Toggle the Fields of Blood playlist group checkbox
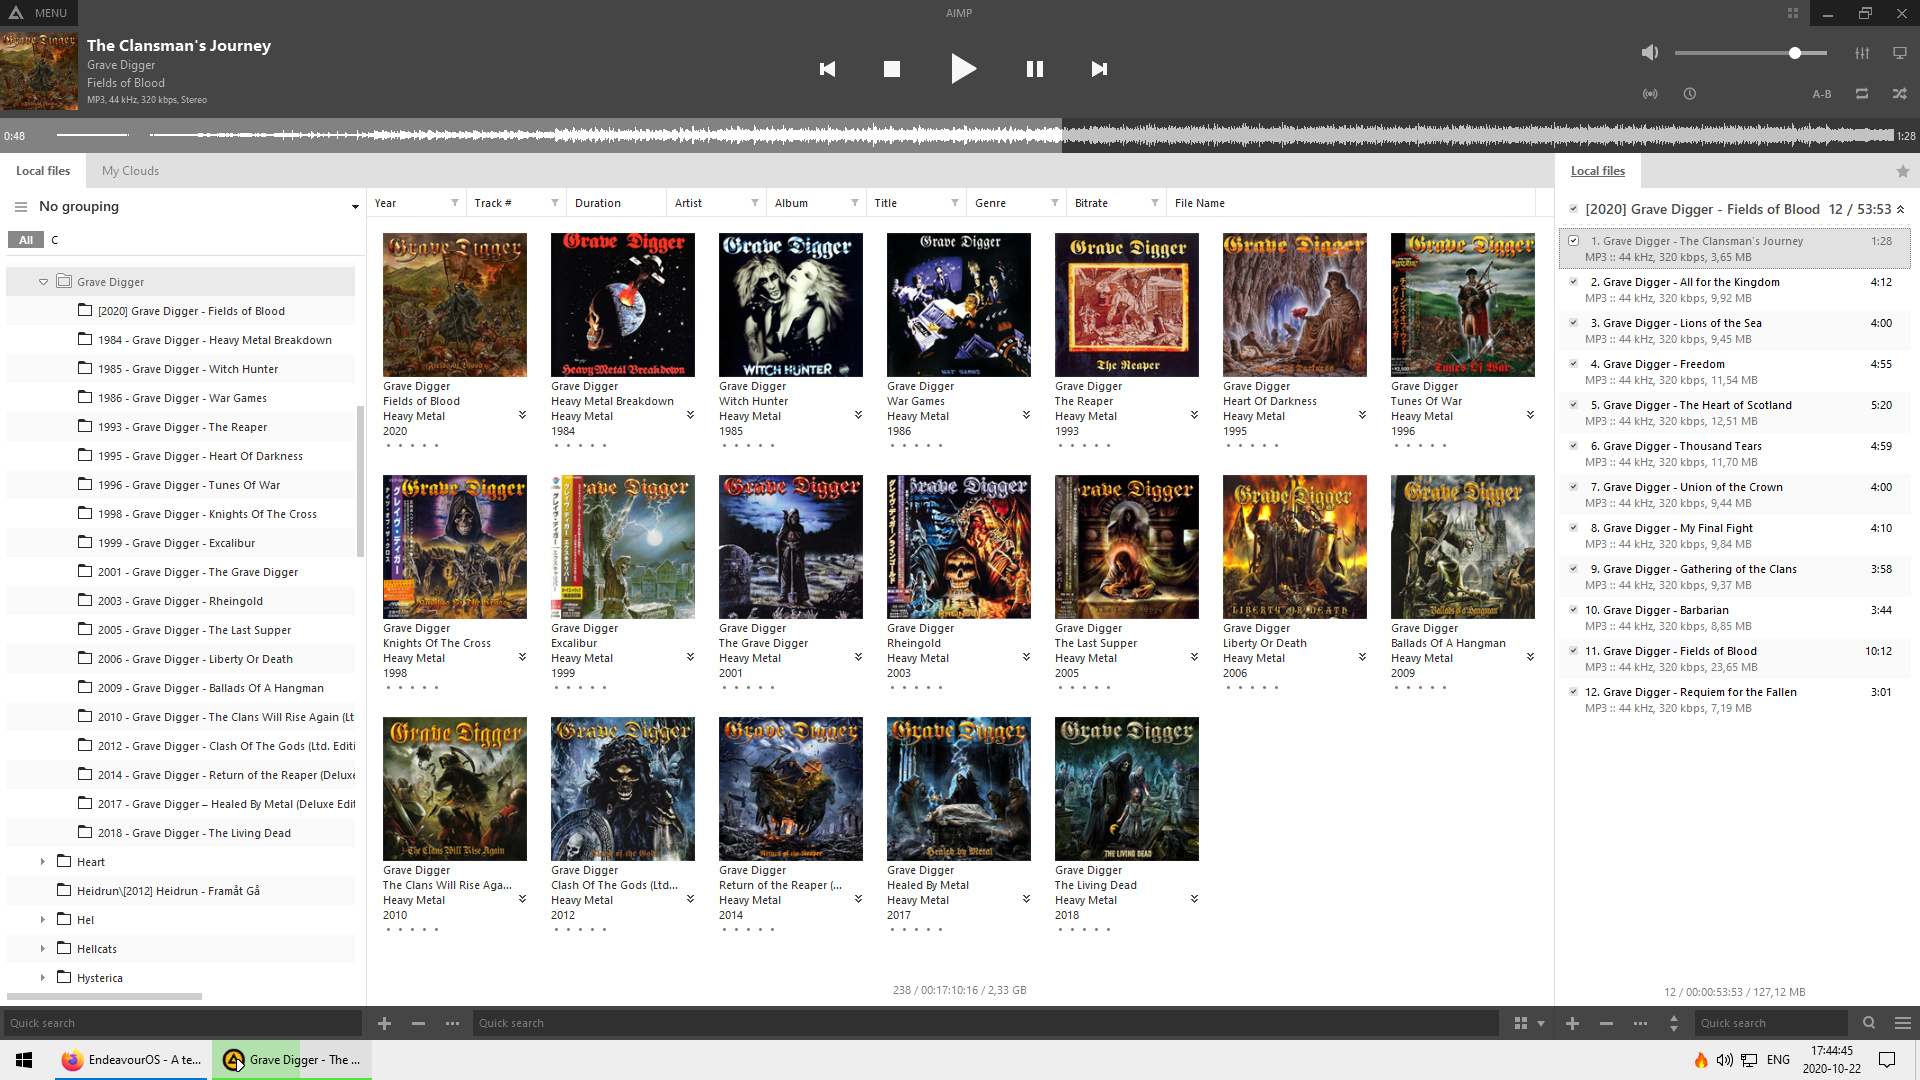 click(1573, 209)
